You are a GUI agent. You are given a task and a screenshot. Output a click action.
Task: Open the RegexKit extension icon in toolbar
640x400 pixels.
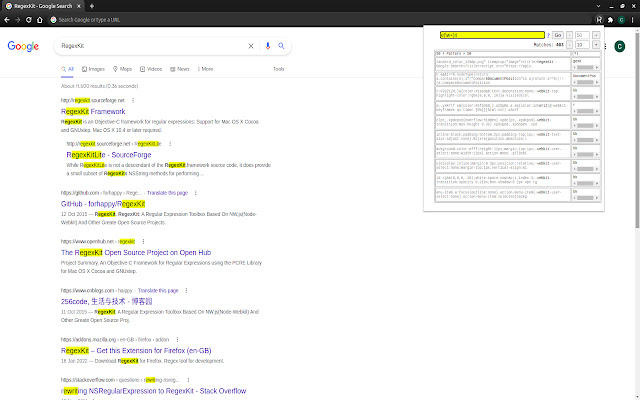(599, 20)
